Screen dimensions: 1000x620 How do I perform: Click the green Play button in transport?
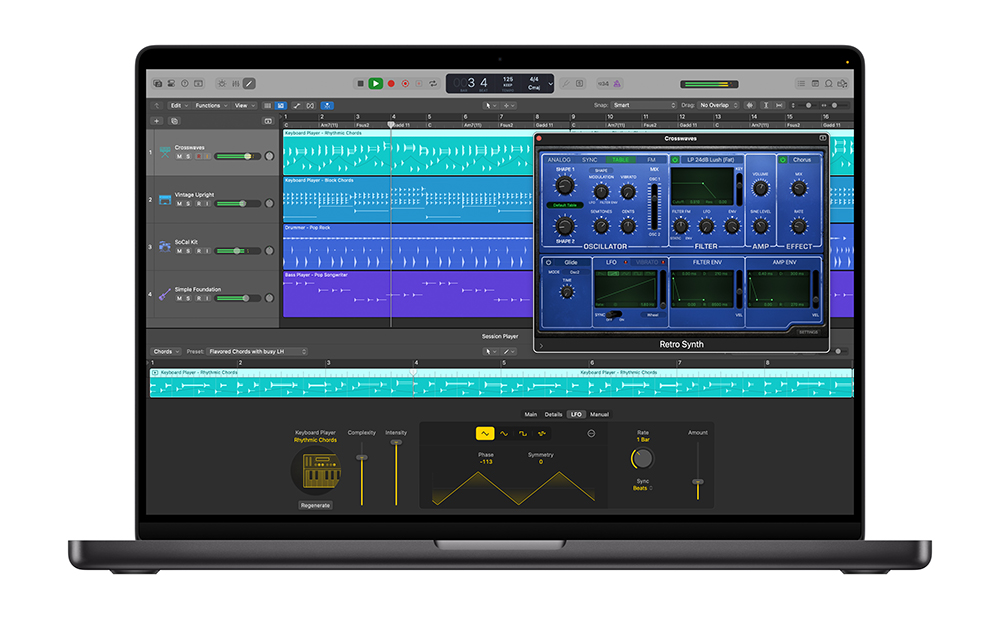[375, 84]
